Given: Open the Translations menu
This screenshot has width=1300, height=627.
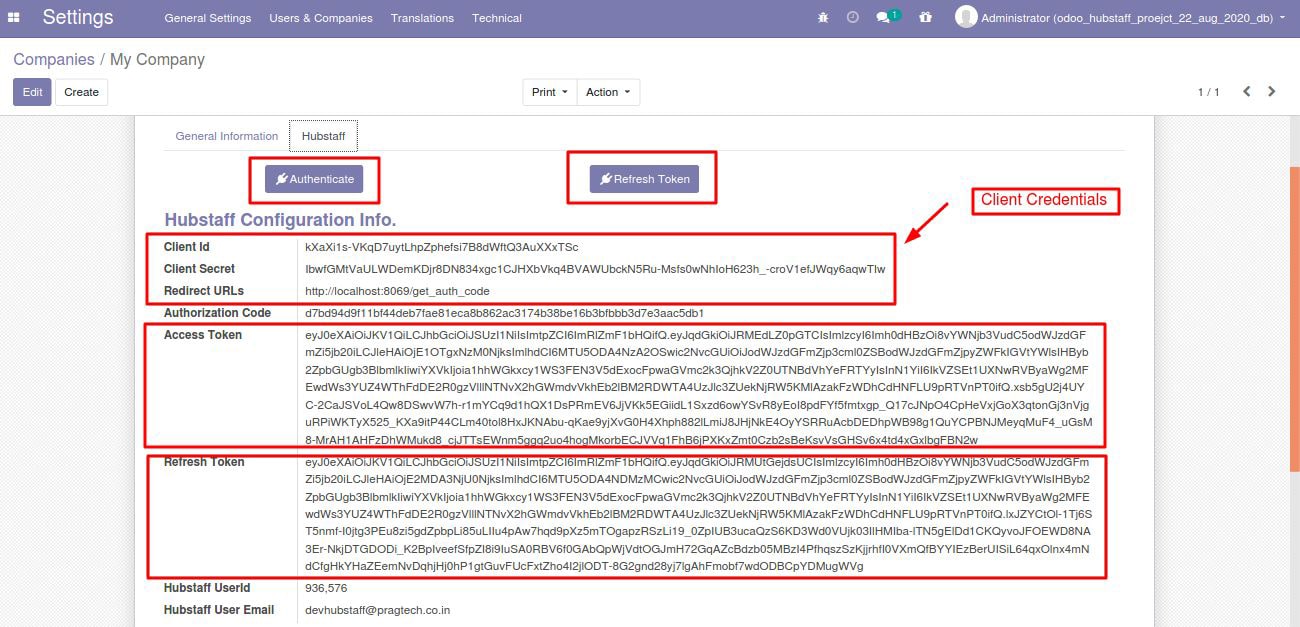Looking at the screenshot, I should click(x=422, y=18).
